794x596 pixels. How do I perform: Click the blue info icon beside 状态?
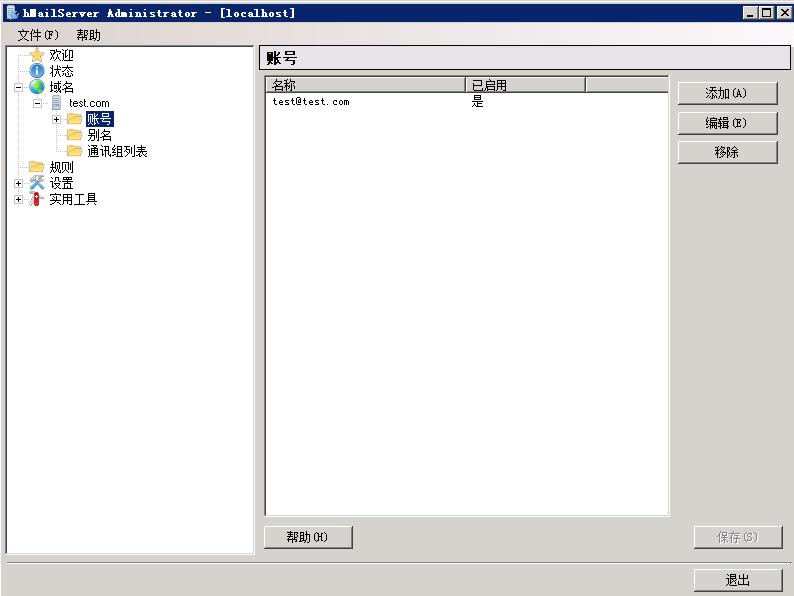coord(36,71)
